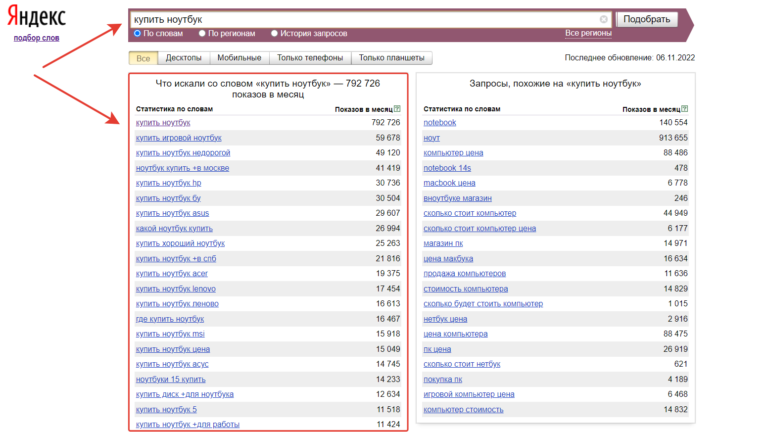Open the 'купить ноутбук asus' link
768x432 pixels.
172,213
